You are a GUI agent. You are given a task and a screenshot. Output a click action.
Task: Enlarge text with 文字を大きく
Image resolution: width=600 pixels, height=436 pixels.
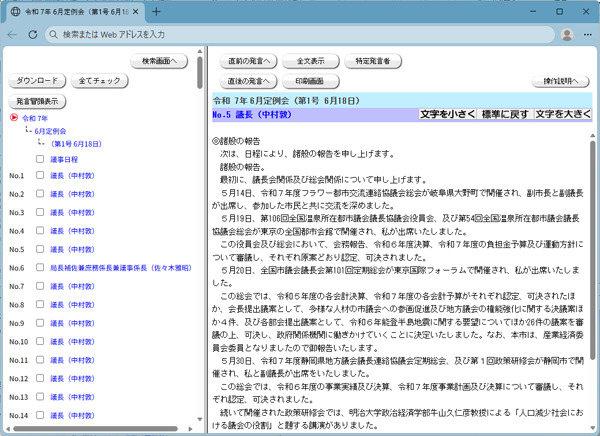click(x=563, y=114)
